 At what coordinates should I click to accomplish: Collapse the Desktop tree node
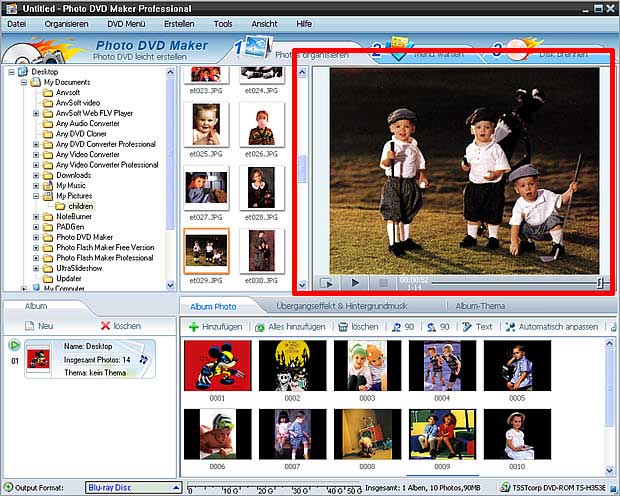click(x=11, y=72)
